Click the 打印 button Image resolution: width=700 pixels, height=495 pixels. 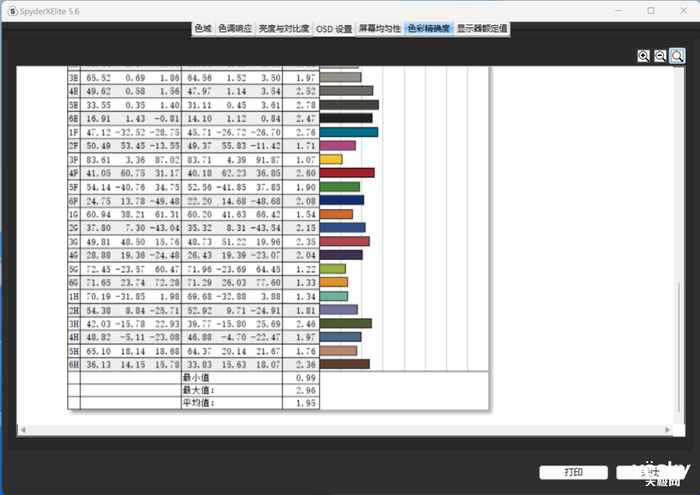[x=573, y=472]
